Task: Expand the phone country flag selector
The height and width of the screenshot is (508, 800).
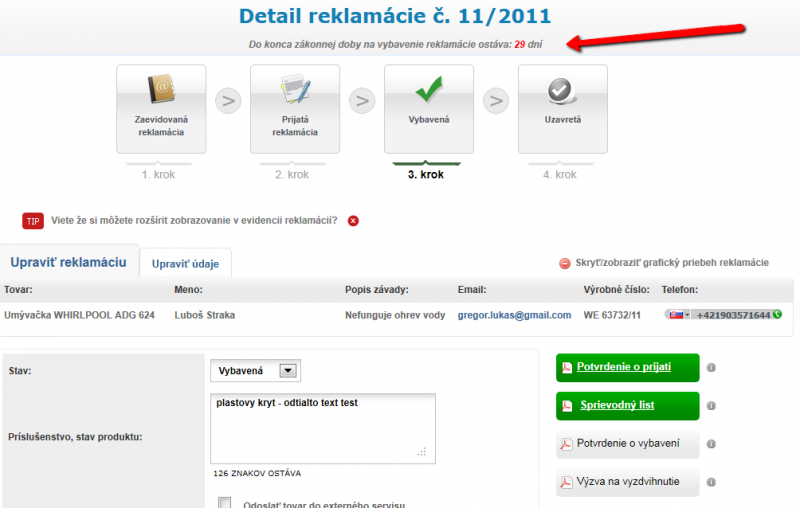Action: [678, 315]
